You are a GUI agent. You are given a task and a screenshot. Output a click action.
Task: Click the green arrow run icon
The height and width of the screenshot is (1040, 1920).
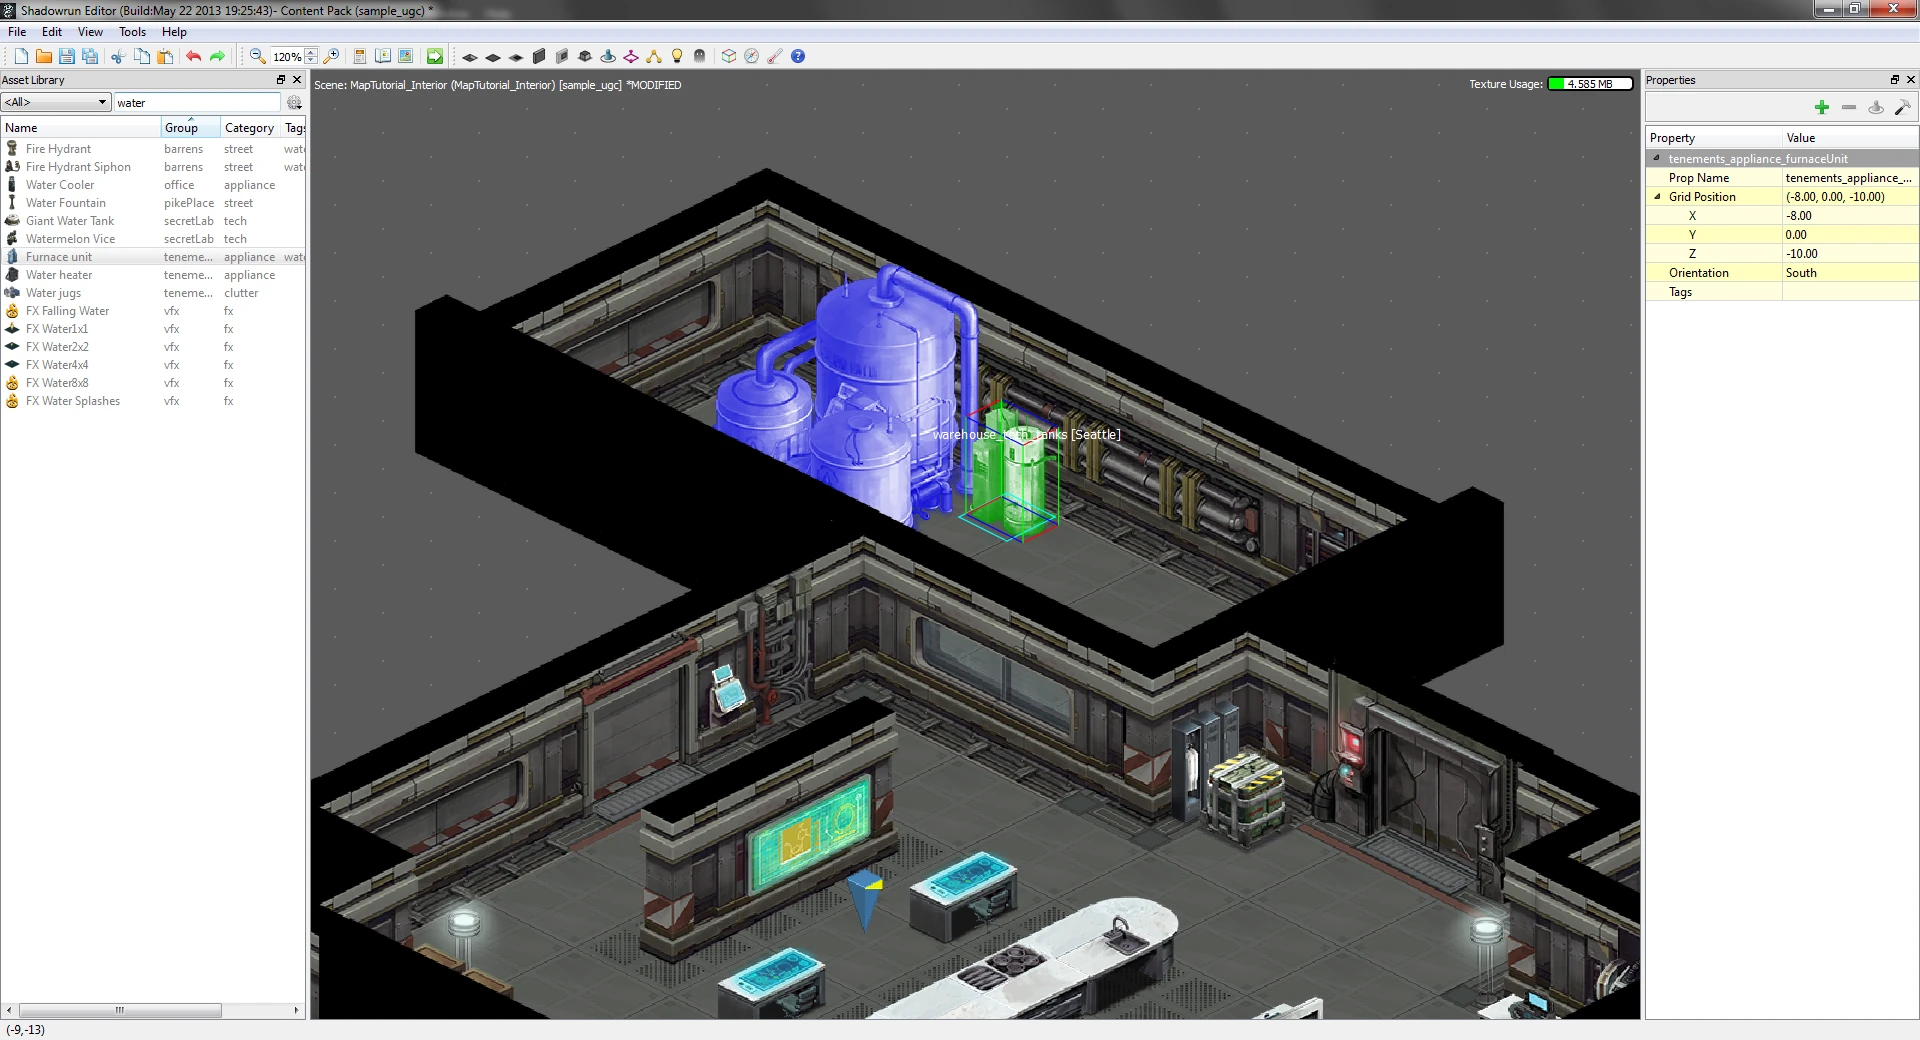pyautogui.click(x=435, y=57)
